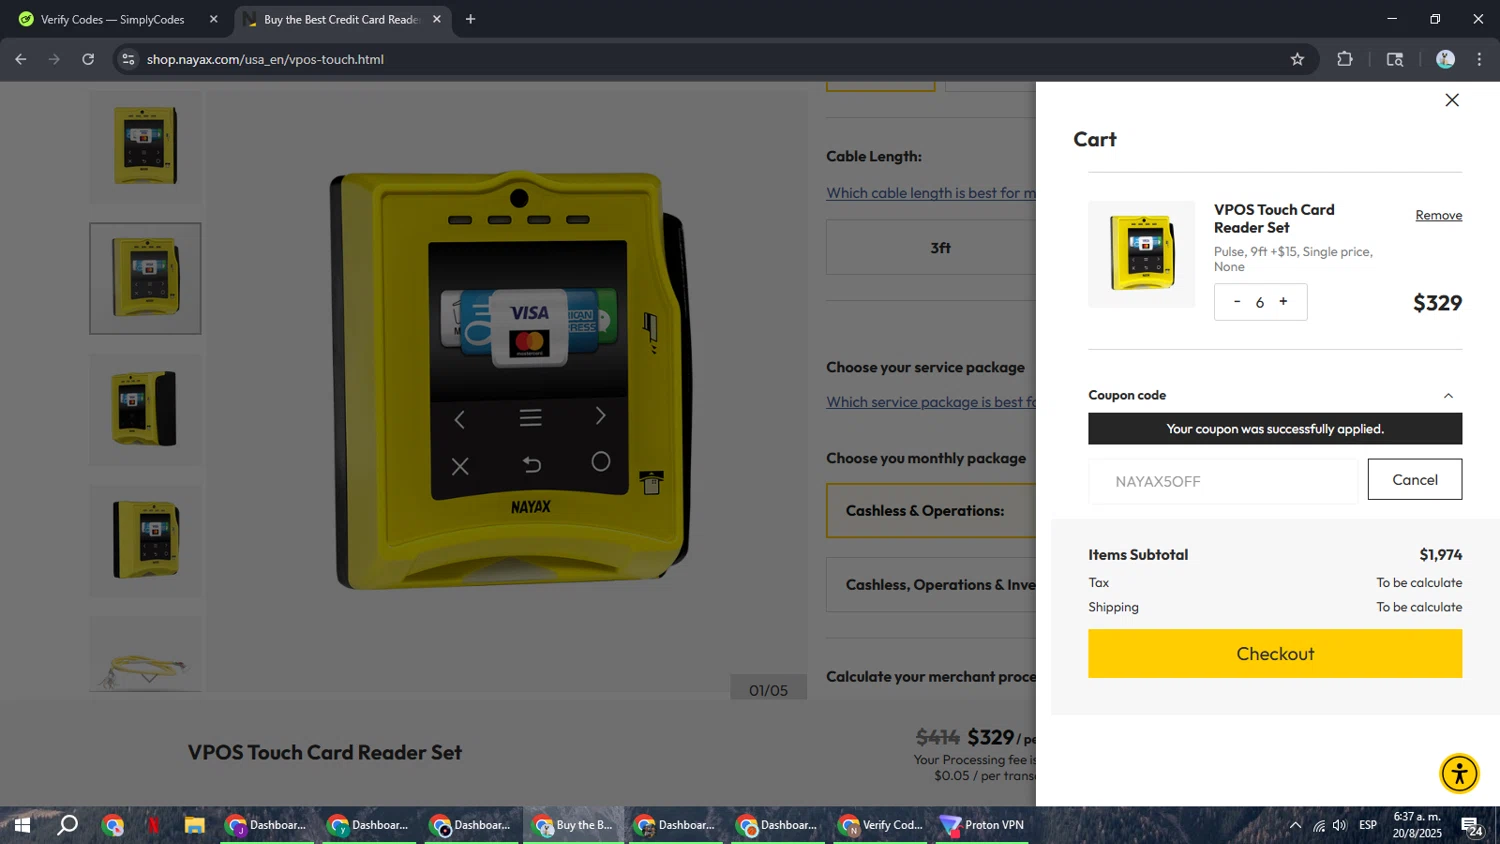Open Chrome profile avatar
Screen dimensions: 1500x844
1445,59
